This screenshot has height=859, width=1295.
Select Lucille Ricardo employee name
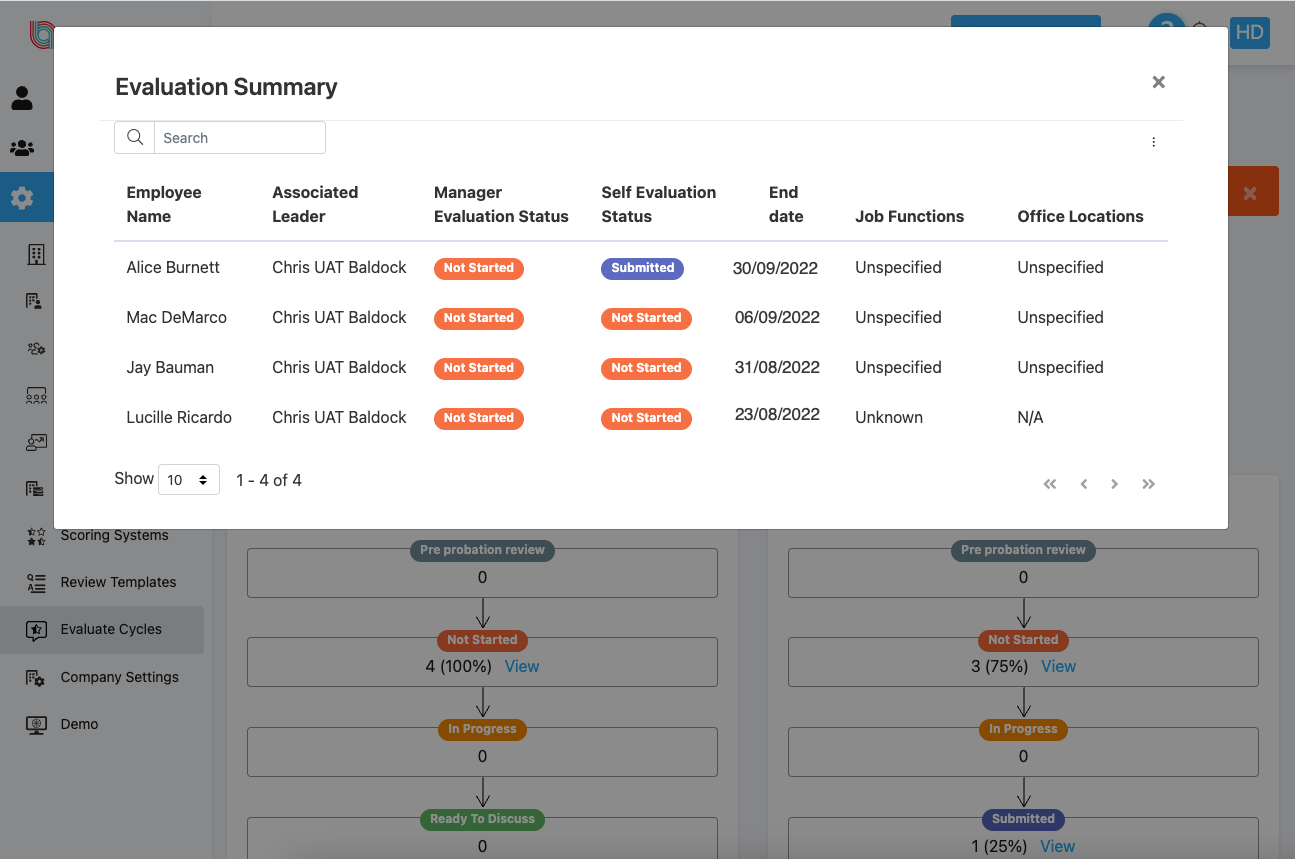click(x=179, y=417)
